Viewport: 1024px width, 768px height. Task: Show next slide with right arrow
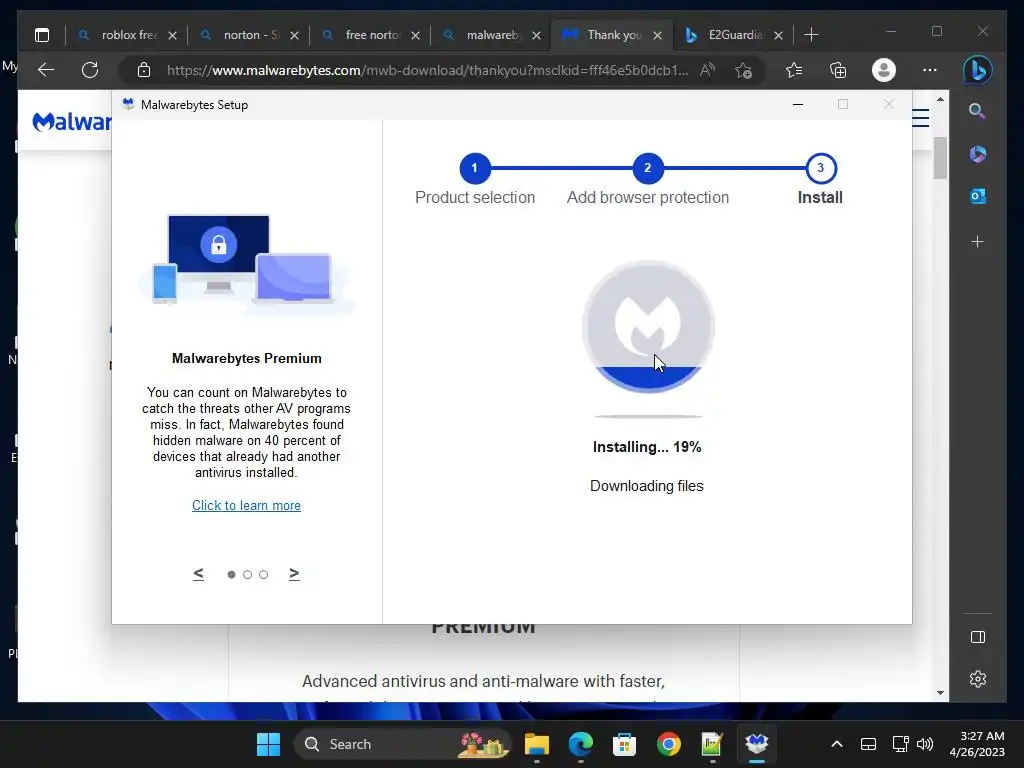coord(294,574)
